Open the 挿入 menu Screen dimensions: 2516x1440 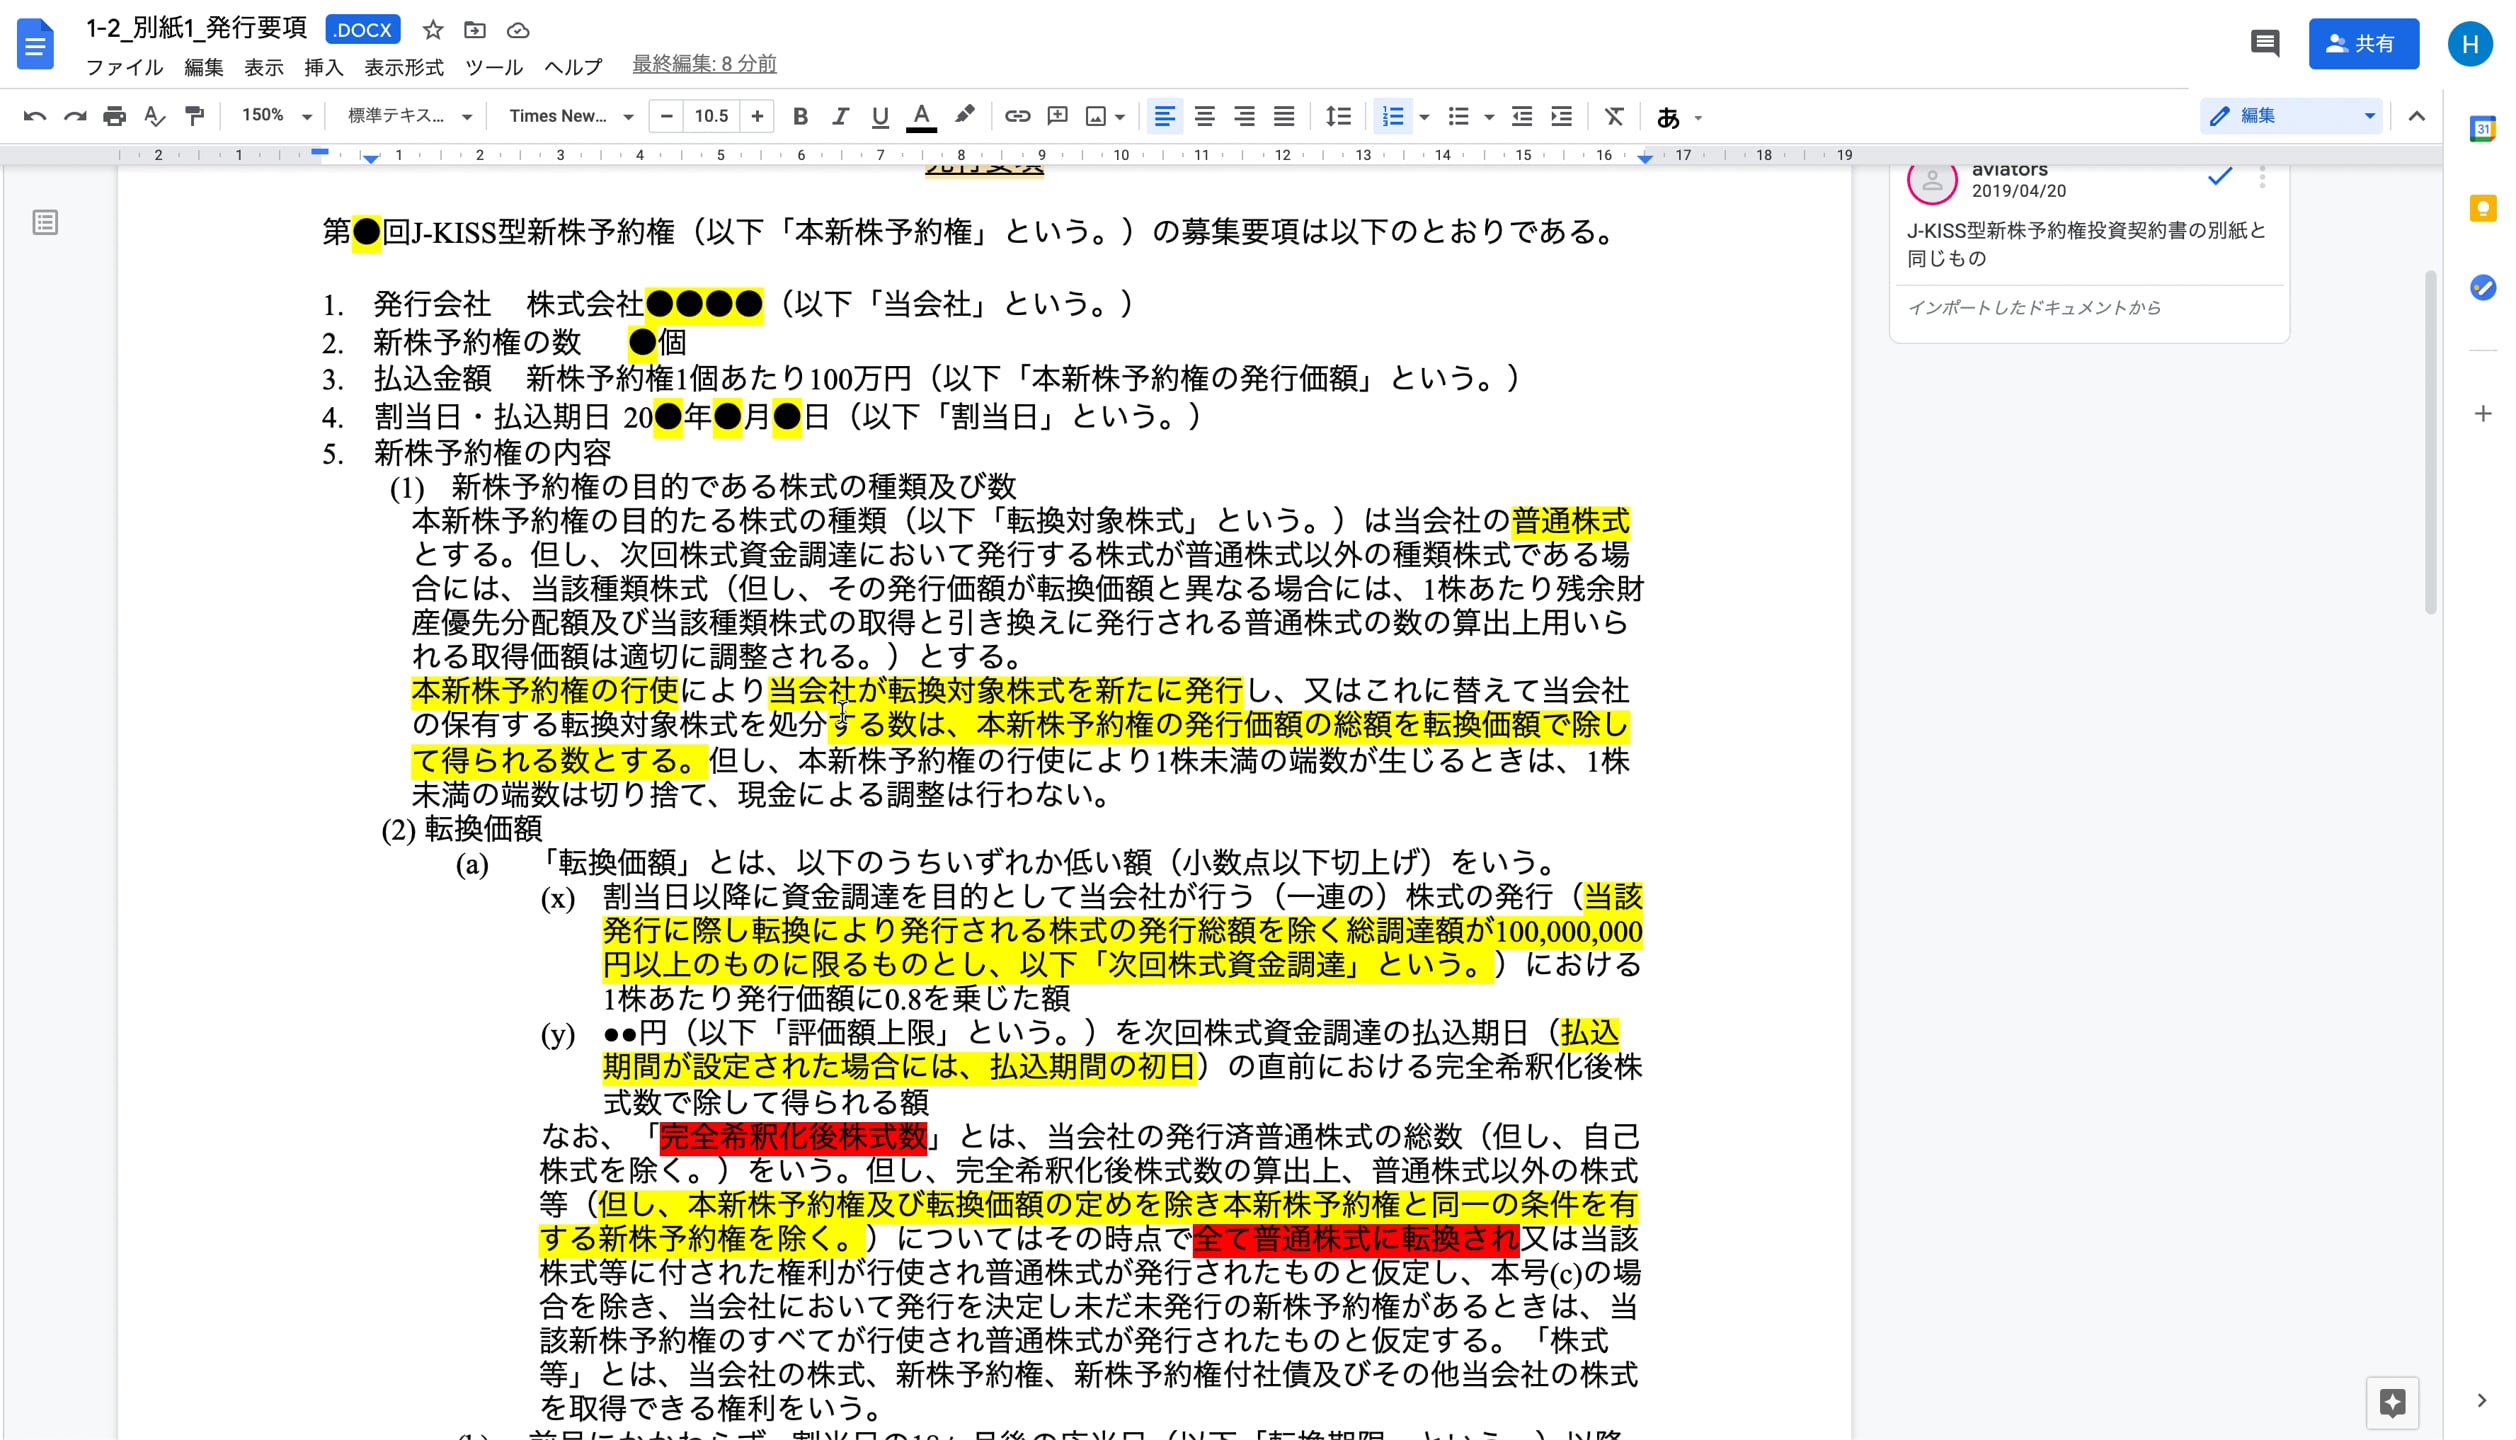pyautogui.click(x=320, y=67)
